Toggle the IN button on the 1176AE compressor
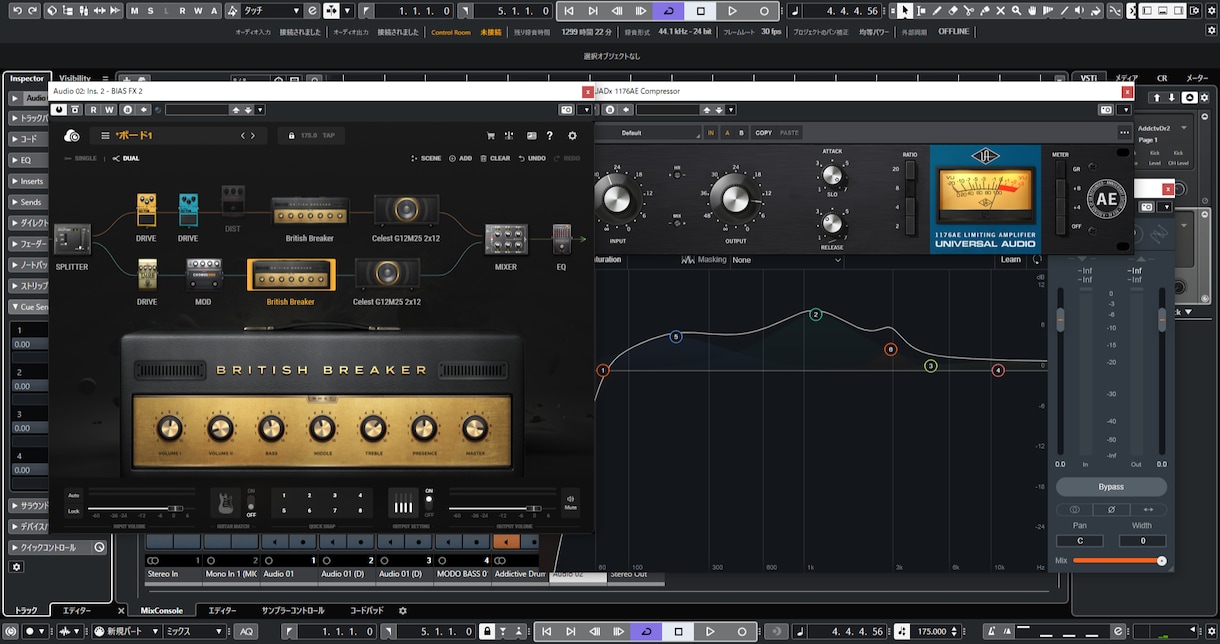 click(x=711, y=133)
